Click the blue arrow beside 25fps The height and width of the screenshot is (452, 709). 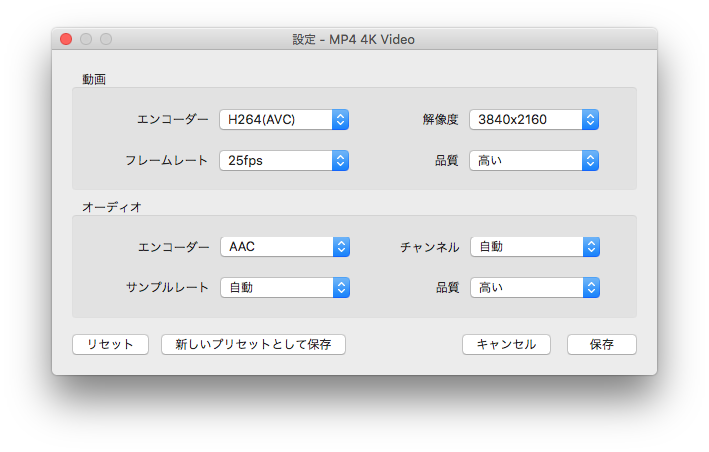click(340, 160)
